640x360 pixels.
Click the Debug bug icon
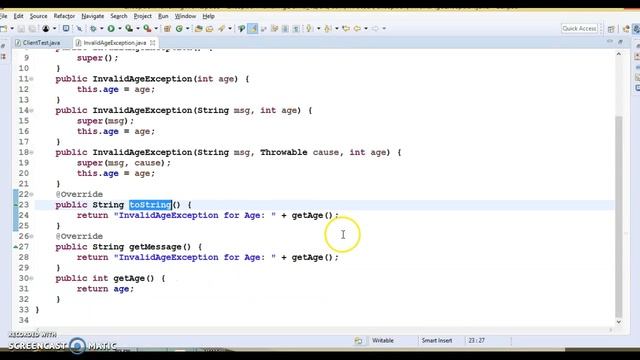click(93, 29)
